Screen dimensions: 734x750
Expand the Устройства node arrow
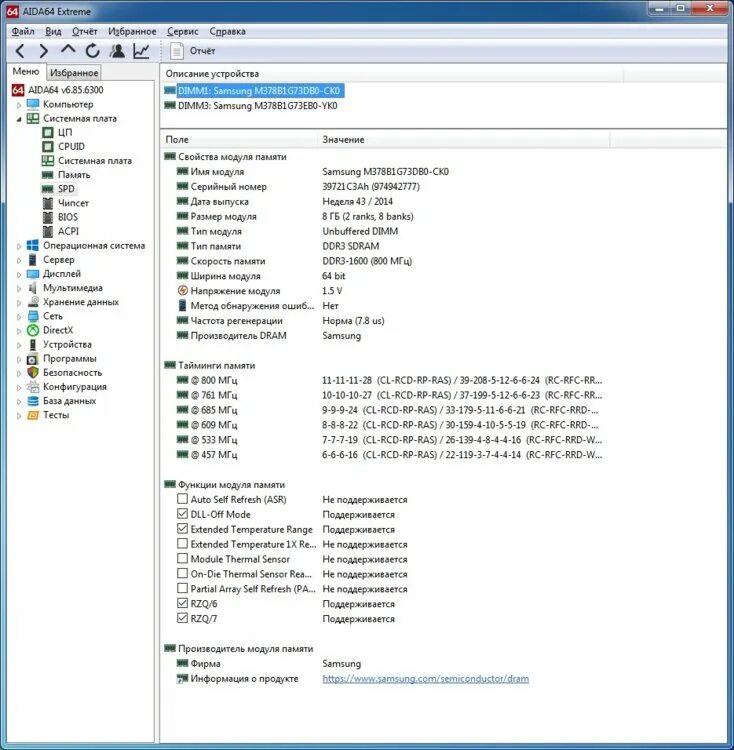tap(19, 345)
